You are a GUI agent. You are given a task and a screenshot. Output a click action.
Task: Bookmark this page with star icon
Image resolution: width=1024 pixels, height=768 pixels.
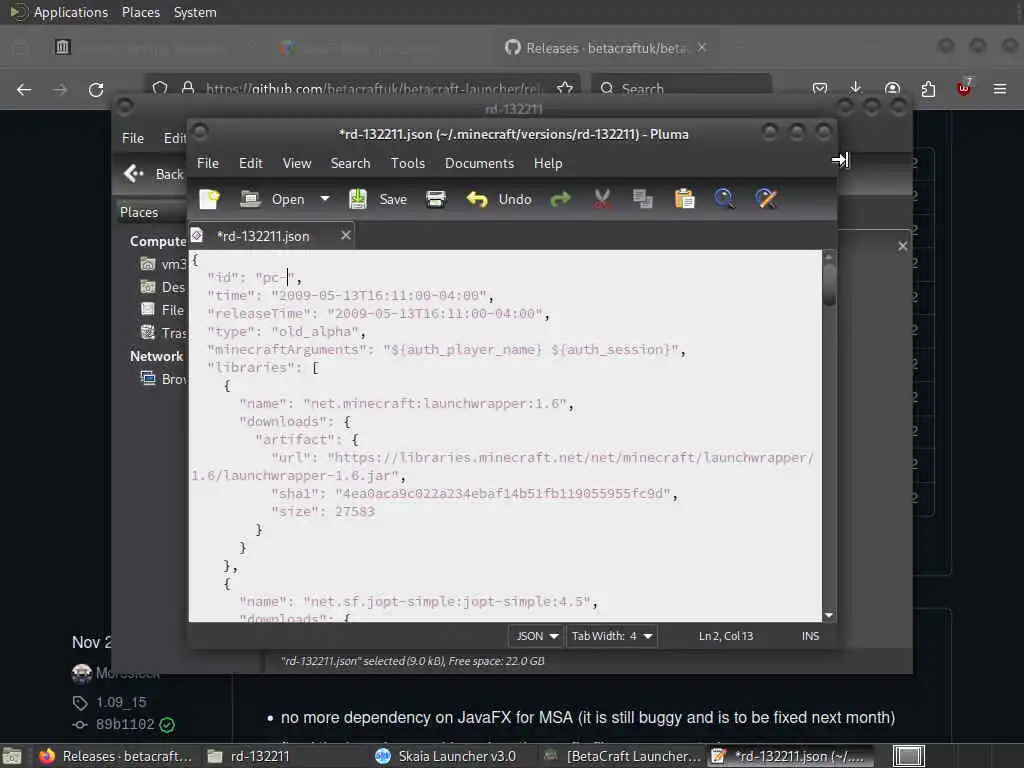point(565,88)
